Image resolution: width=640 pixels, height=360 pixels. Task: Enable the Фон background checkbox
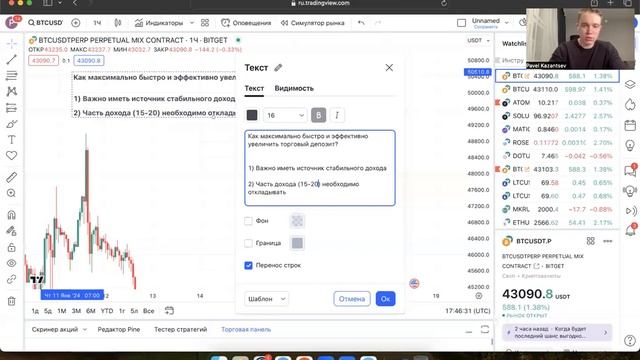pyautogui.click(x=248, y=221)
